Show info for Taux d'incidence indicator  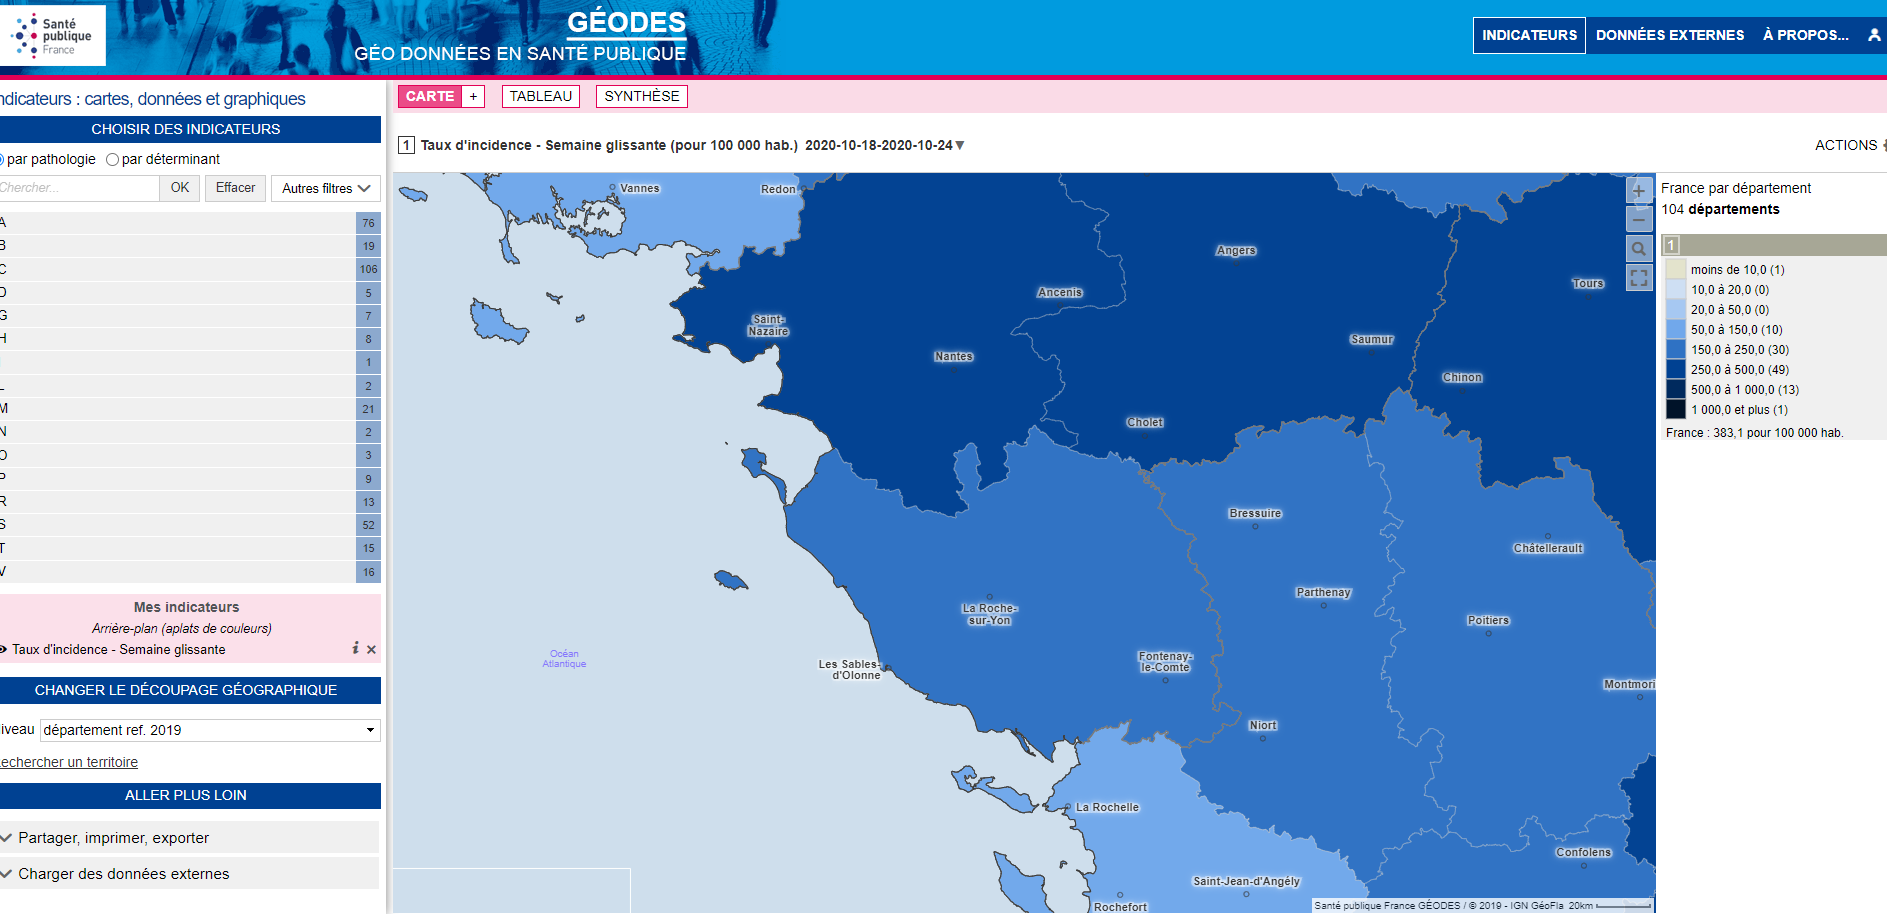click(x=355, y=649)
